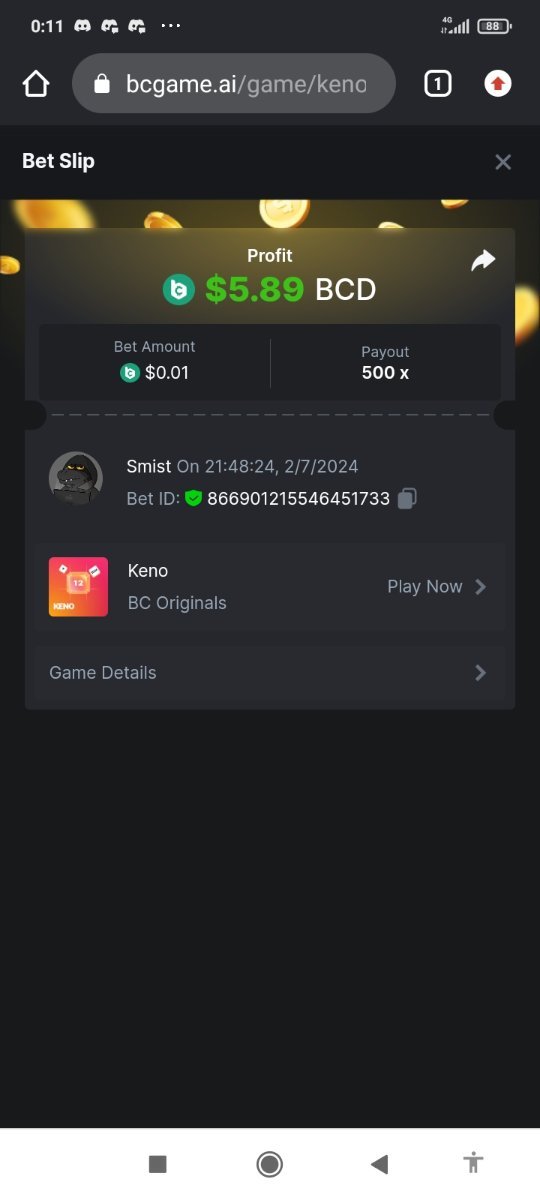This screenshot has width=540, height=1200.
Task: Tap the Android back triangle button
Action: click(x=379, y=1164)
